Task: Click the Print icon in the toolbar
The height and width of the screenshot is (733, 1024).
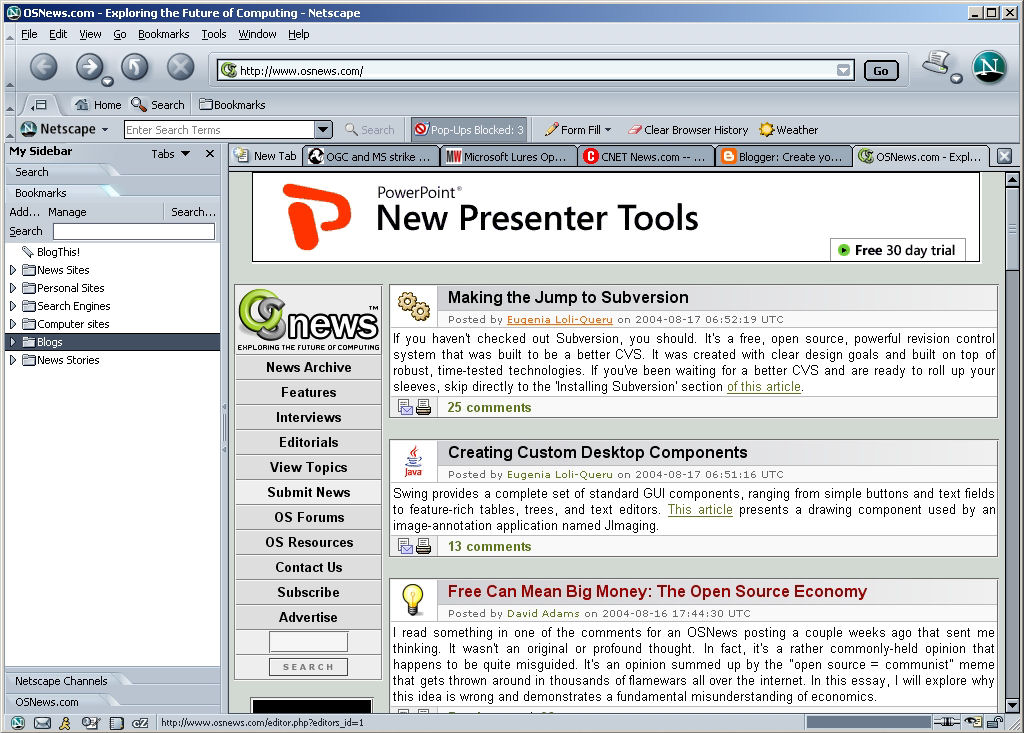Action: [935, 64]
